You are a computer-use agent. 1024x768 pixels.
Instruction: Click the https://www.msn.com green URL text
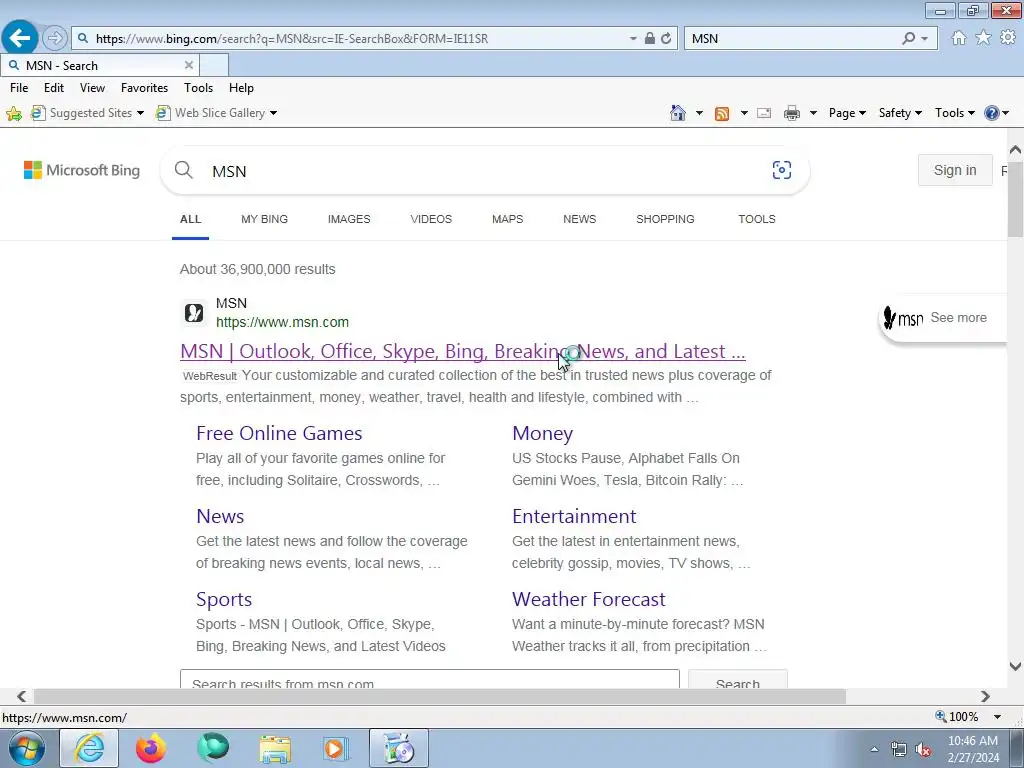click(x=282, y=323)
